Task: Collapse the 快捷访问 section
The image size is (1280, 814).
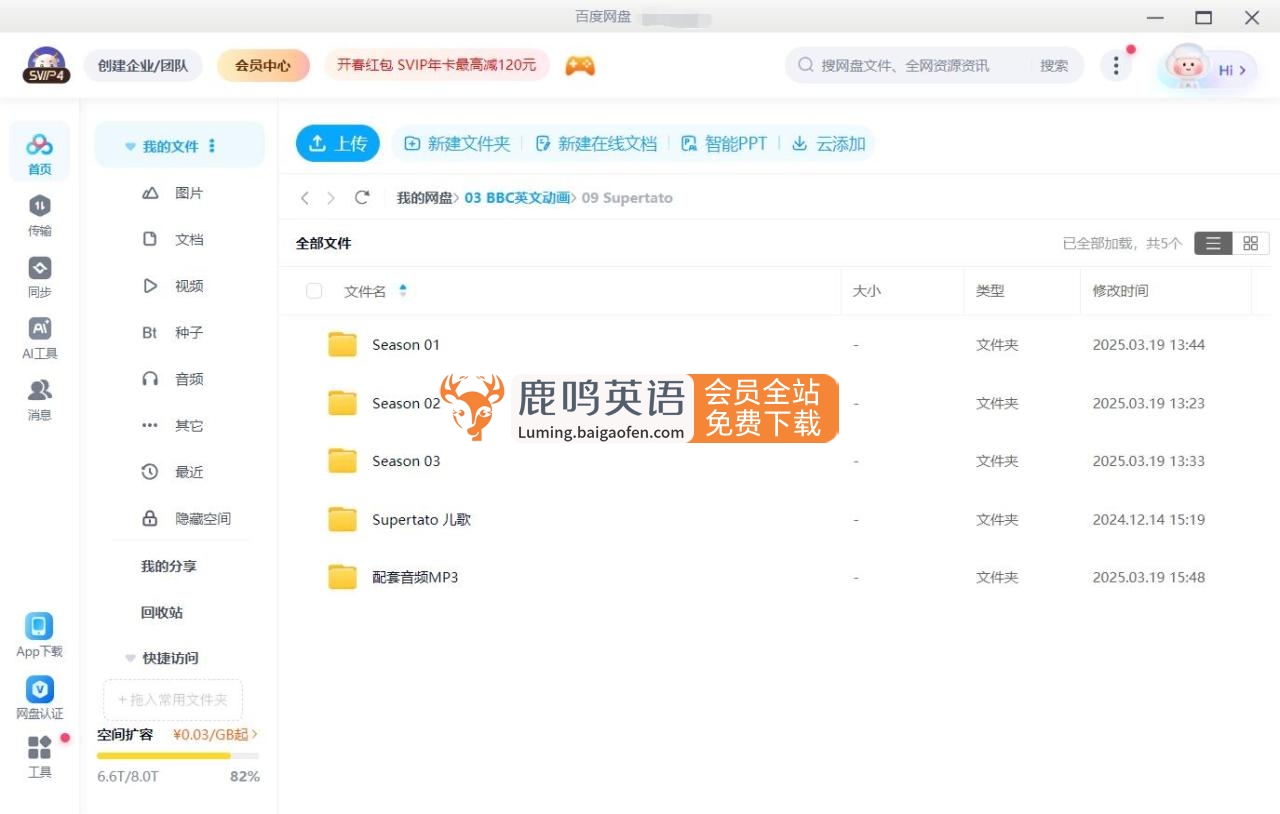Action: (x=130, y=658)
